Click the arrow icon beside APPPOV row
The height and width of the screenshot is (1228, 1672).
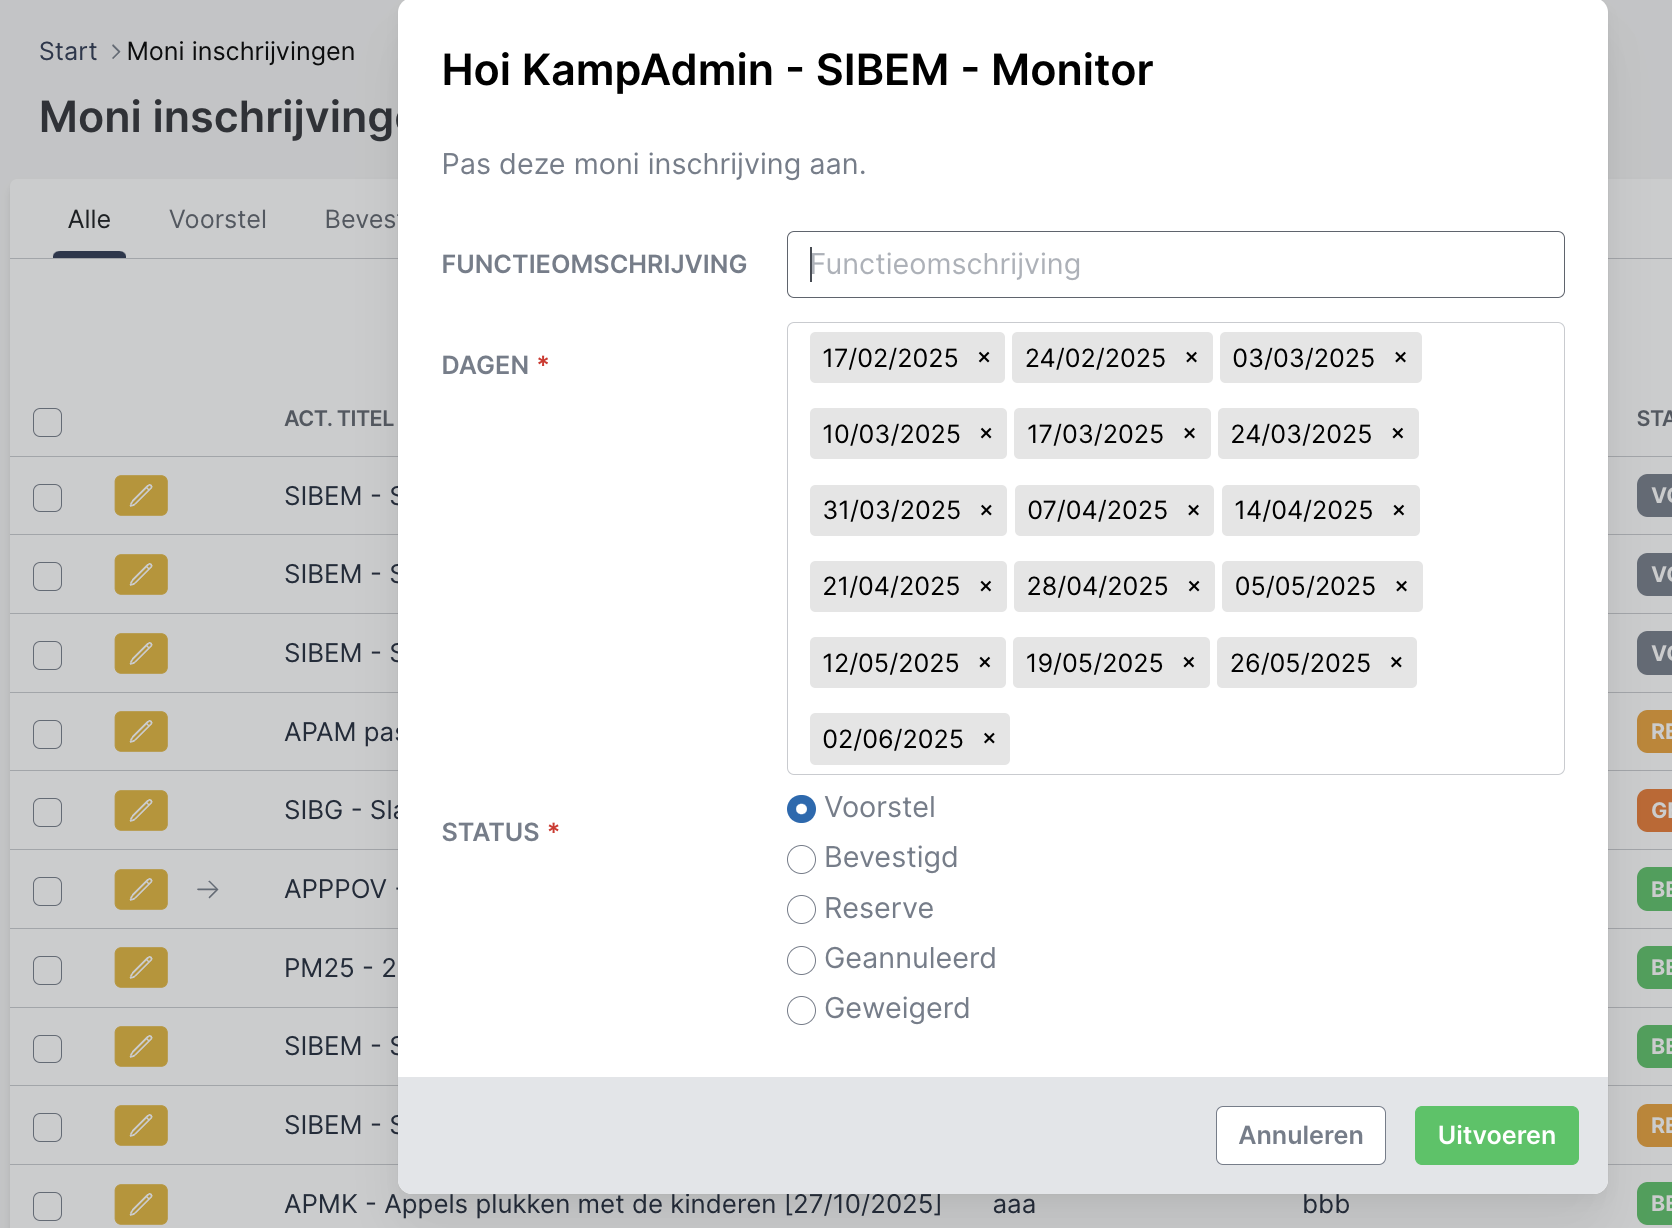click(208, 889)
